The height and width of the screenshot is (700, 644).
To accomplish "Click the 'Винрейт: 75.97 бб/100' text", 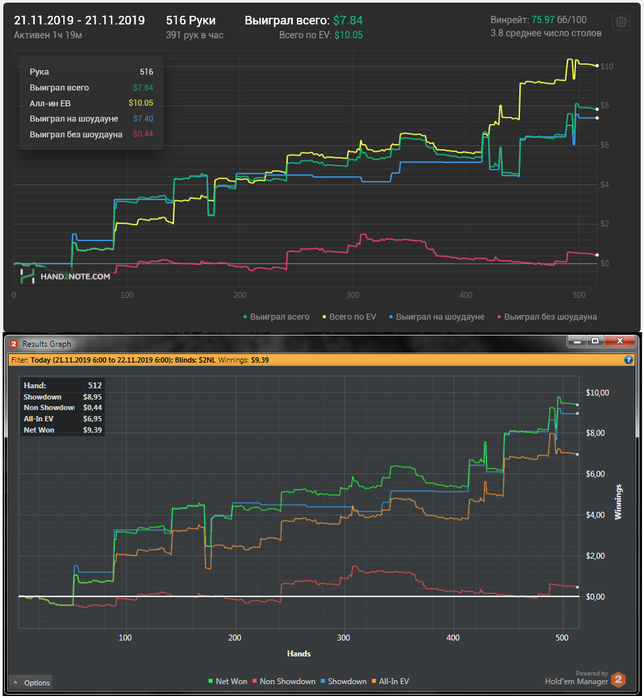I will pyautogui.click(x=538, y=20).
